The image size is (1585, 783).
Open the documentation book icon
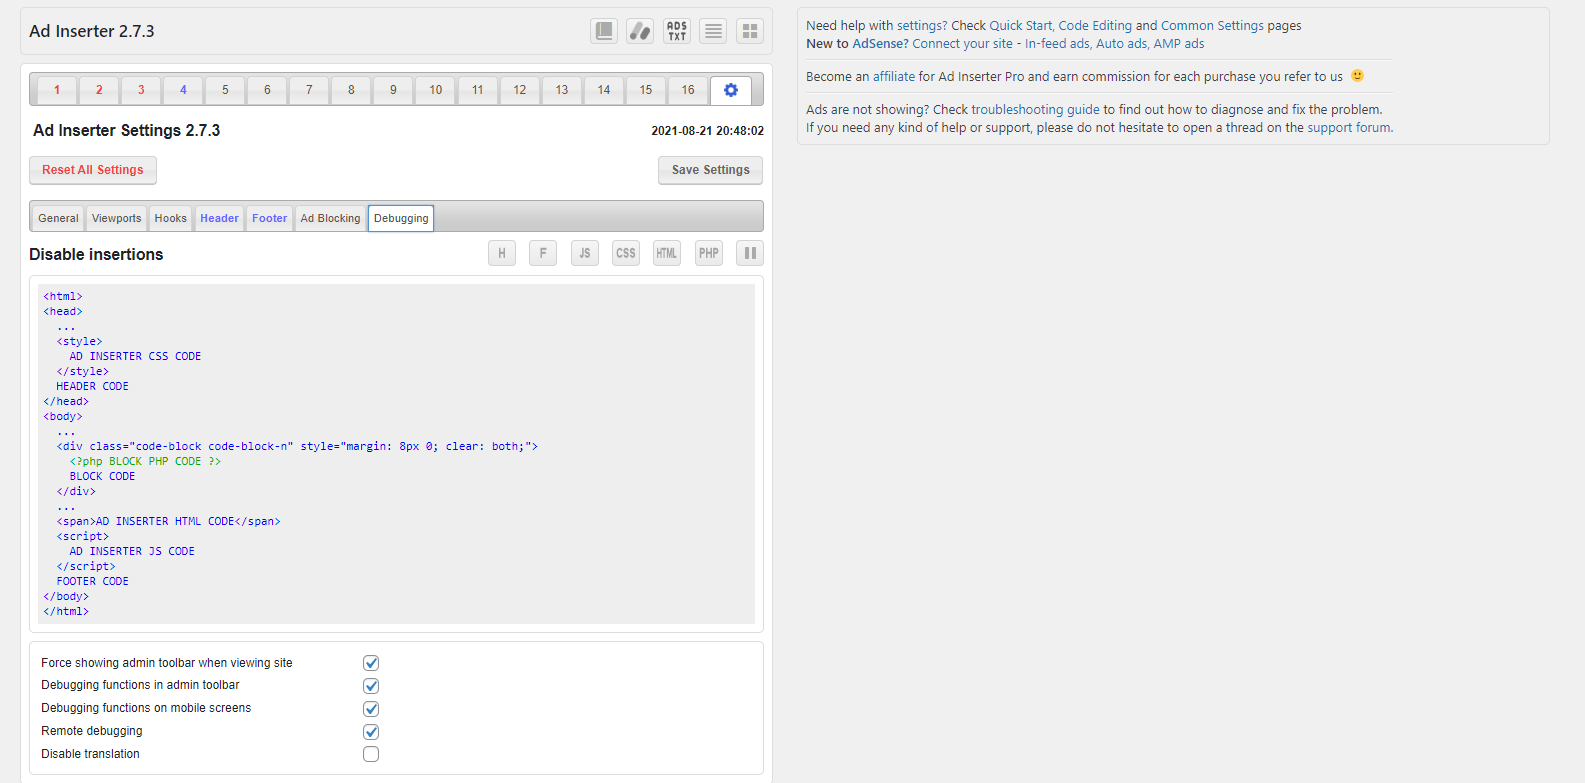click(604, 31)
